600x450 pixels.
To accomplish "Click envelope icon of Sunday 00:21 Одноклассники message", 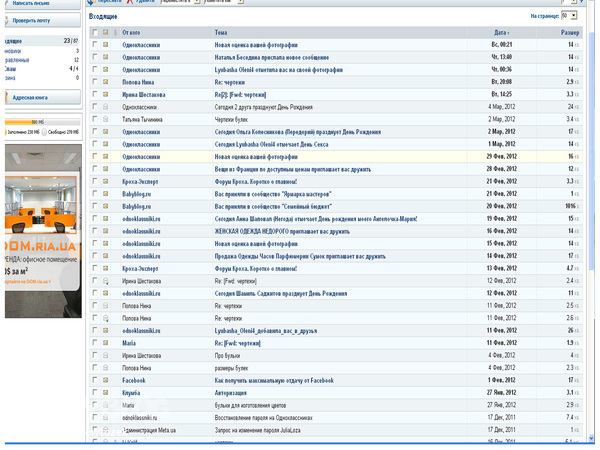I will (x=106, y=45).
